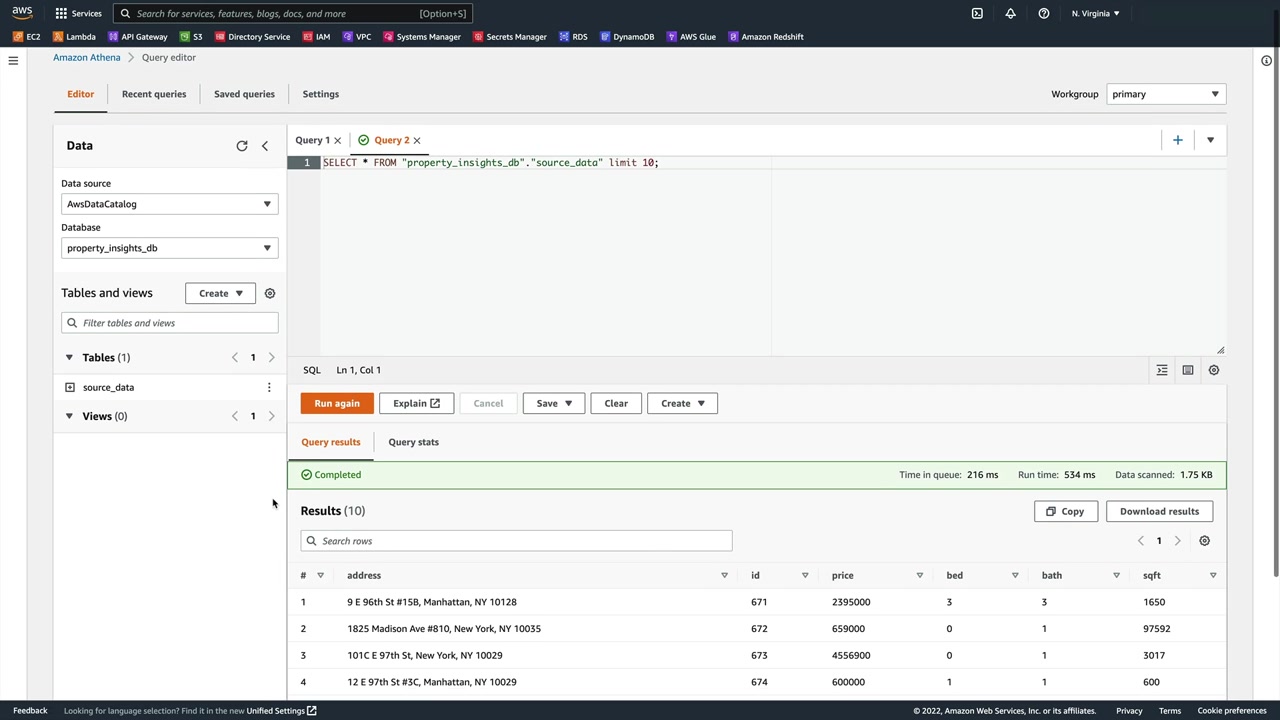Image resolution: width=1280 pixels, height=720 pixels.
Task: Open the source_data three-dot actions menu
Action: tap(268, 387)
